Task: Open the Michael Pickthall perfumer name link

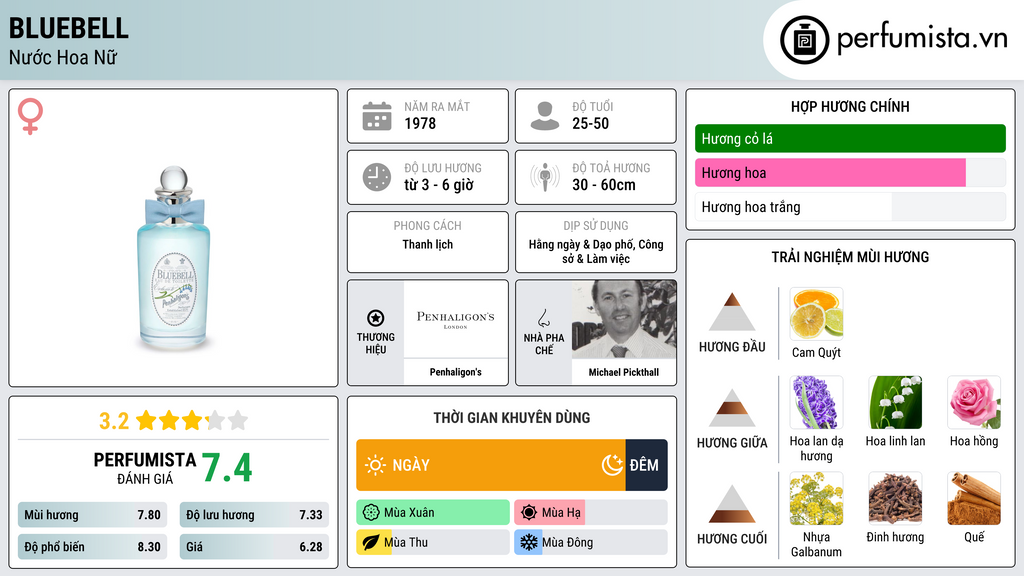Action: click(x=624, y=372)
